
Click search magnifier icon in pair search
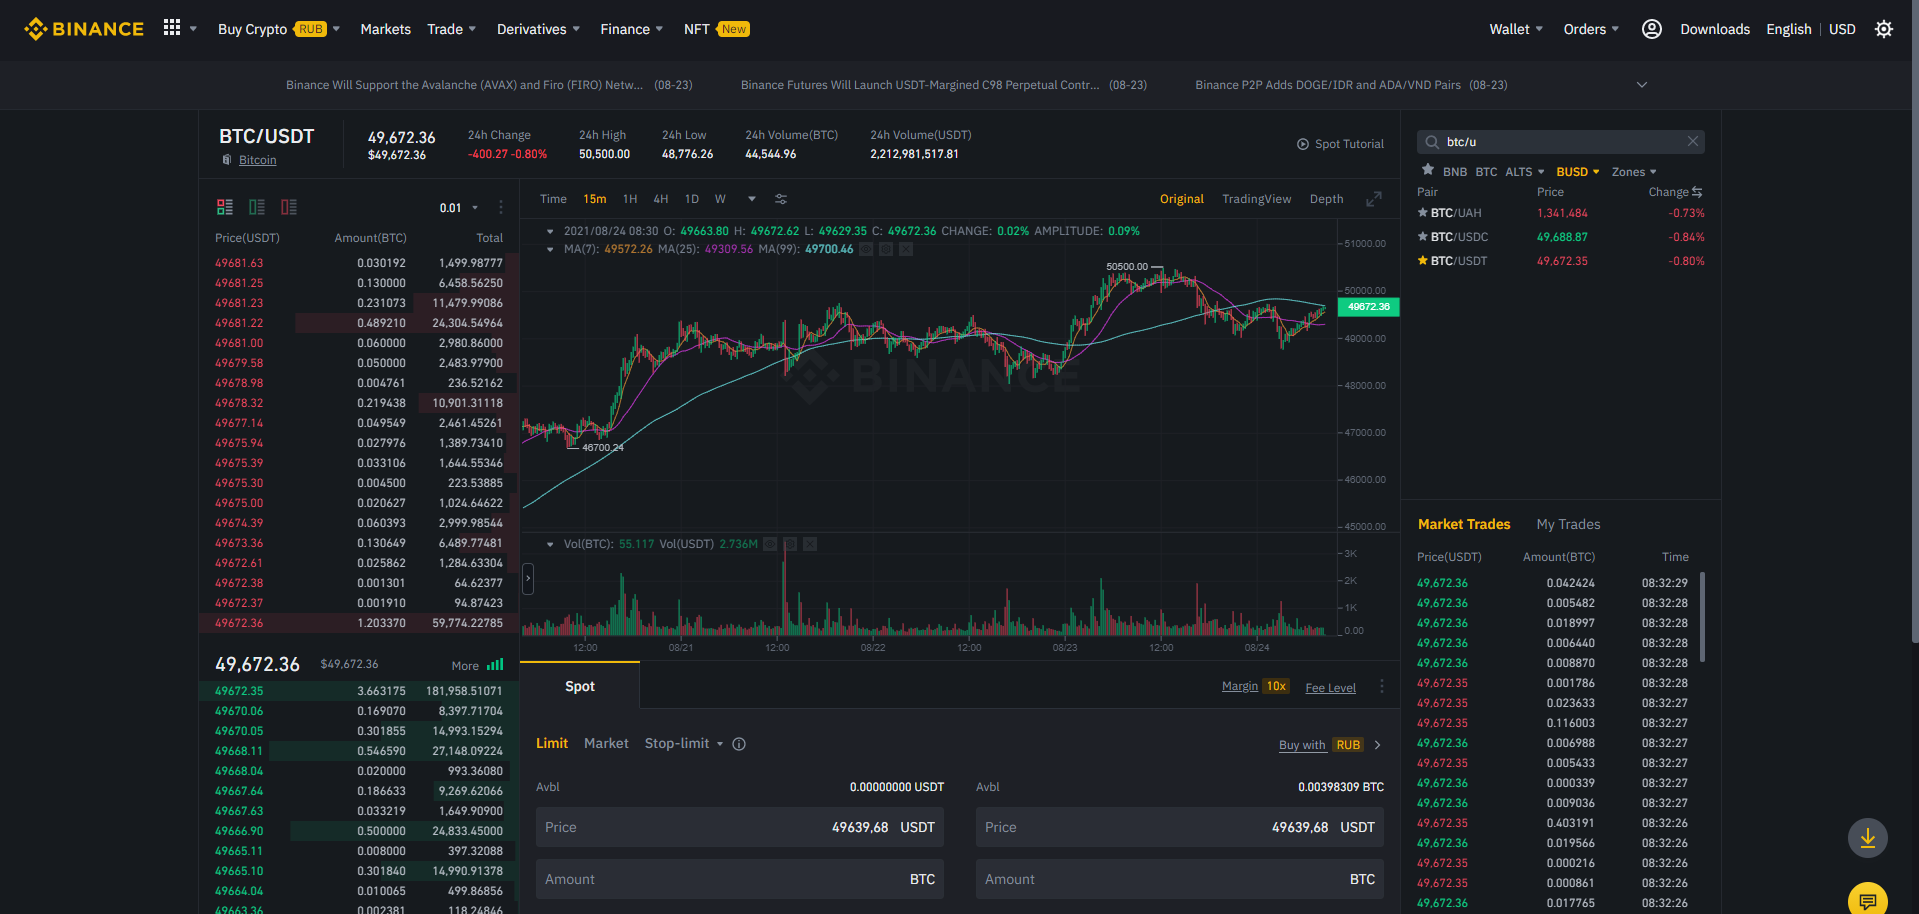pos(1432,142)
